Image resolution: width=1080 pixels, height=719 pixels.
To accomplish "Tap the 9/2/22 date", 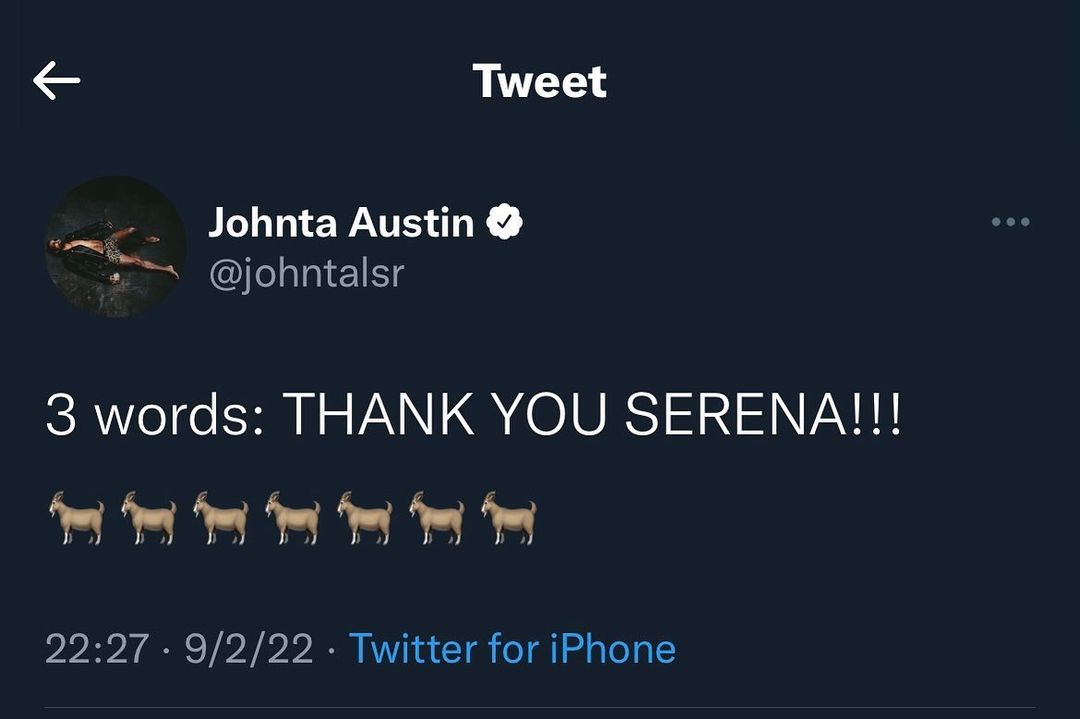I will (249, 649).
